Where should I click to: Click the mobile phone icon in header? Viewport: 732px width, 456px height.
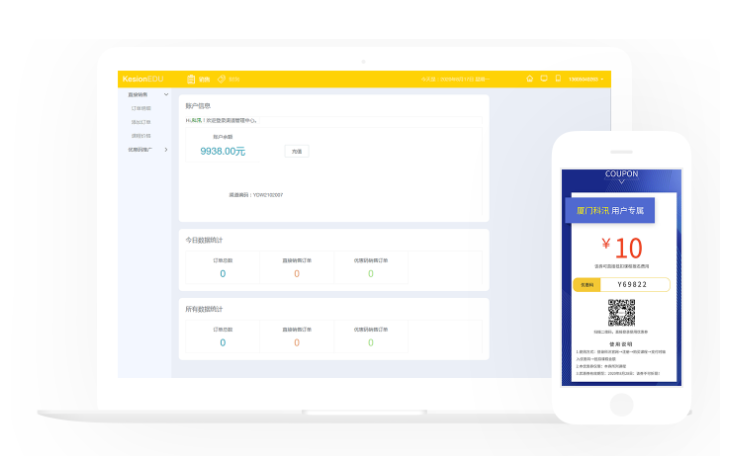pos(558,78)
